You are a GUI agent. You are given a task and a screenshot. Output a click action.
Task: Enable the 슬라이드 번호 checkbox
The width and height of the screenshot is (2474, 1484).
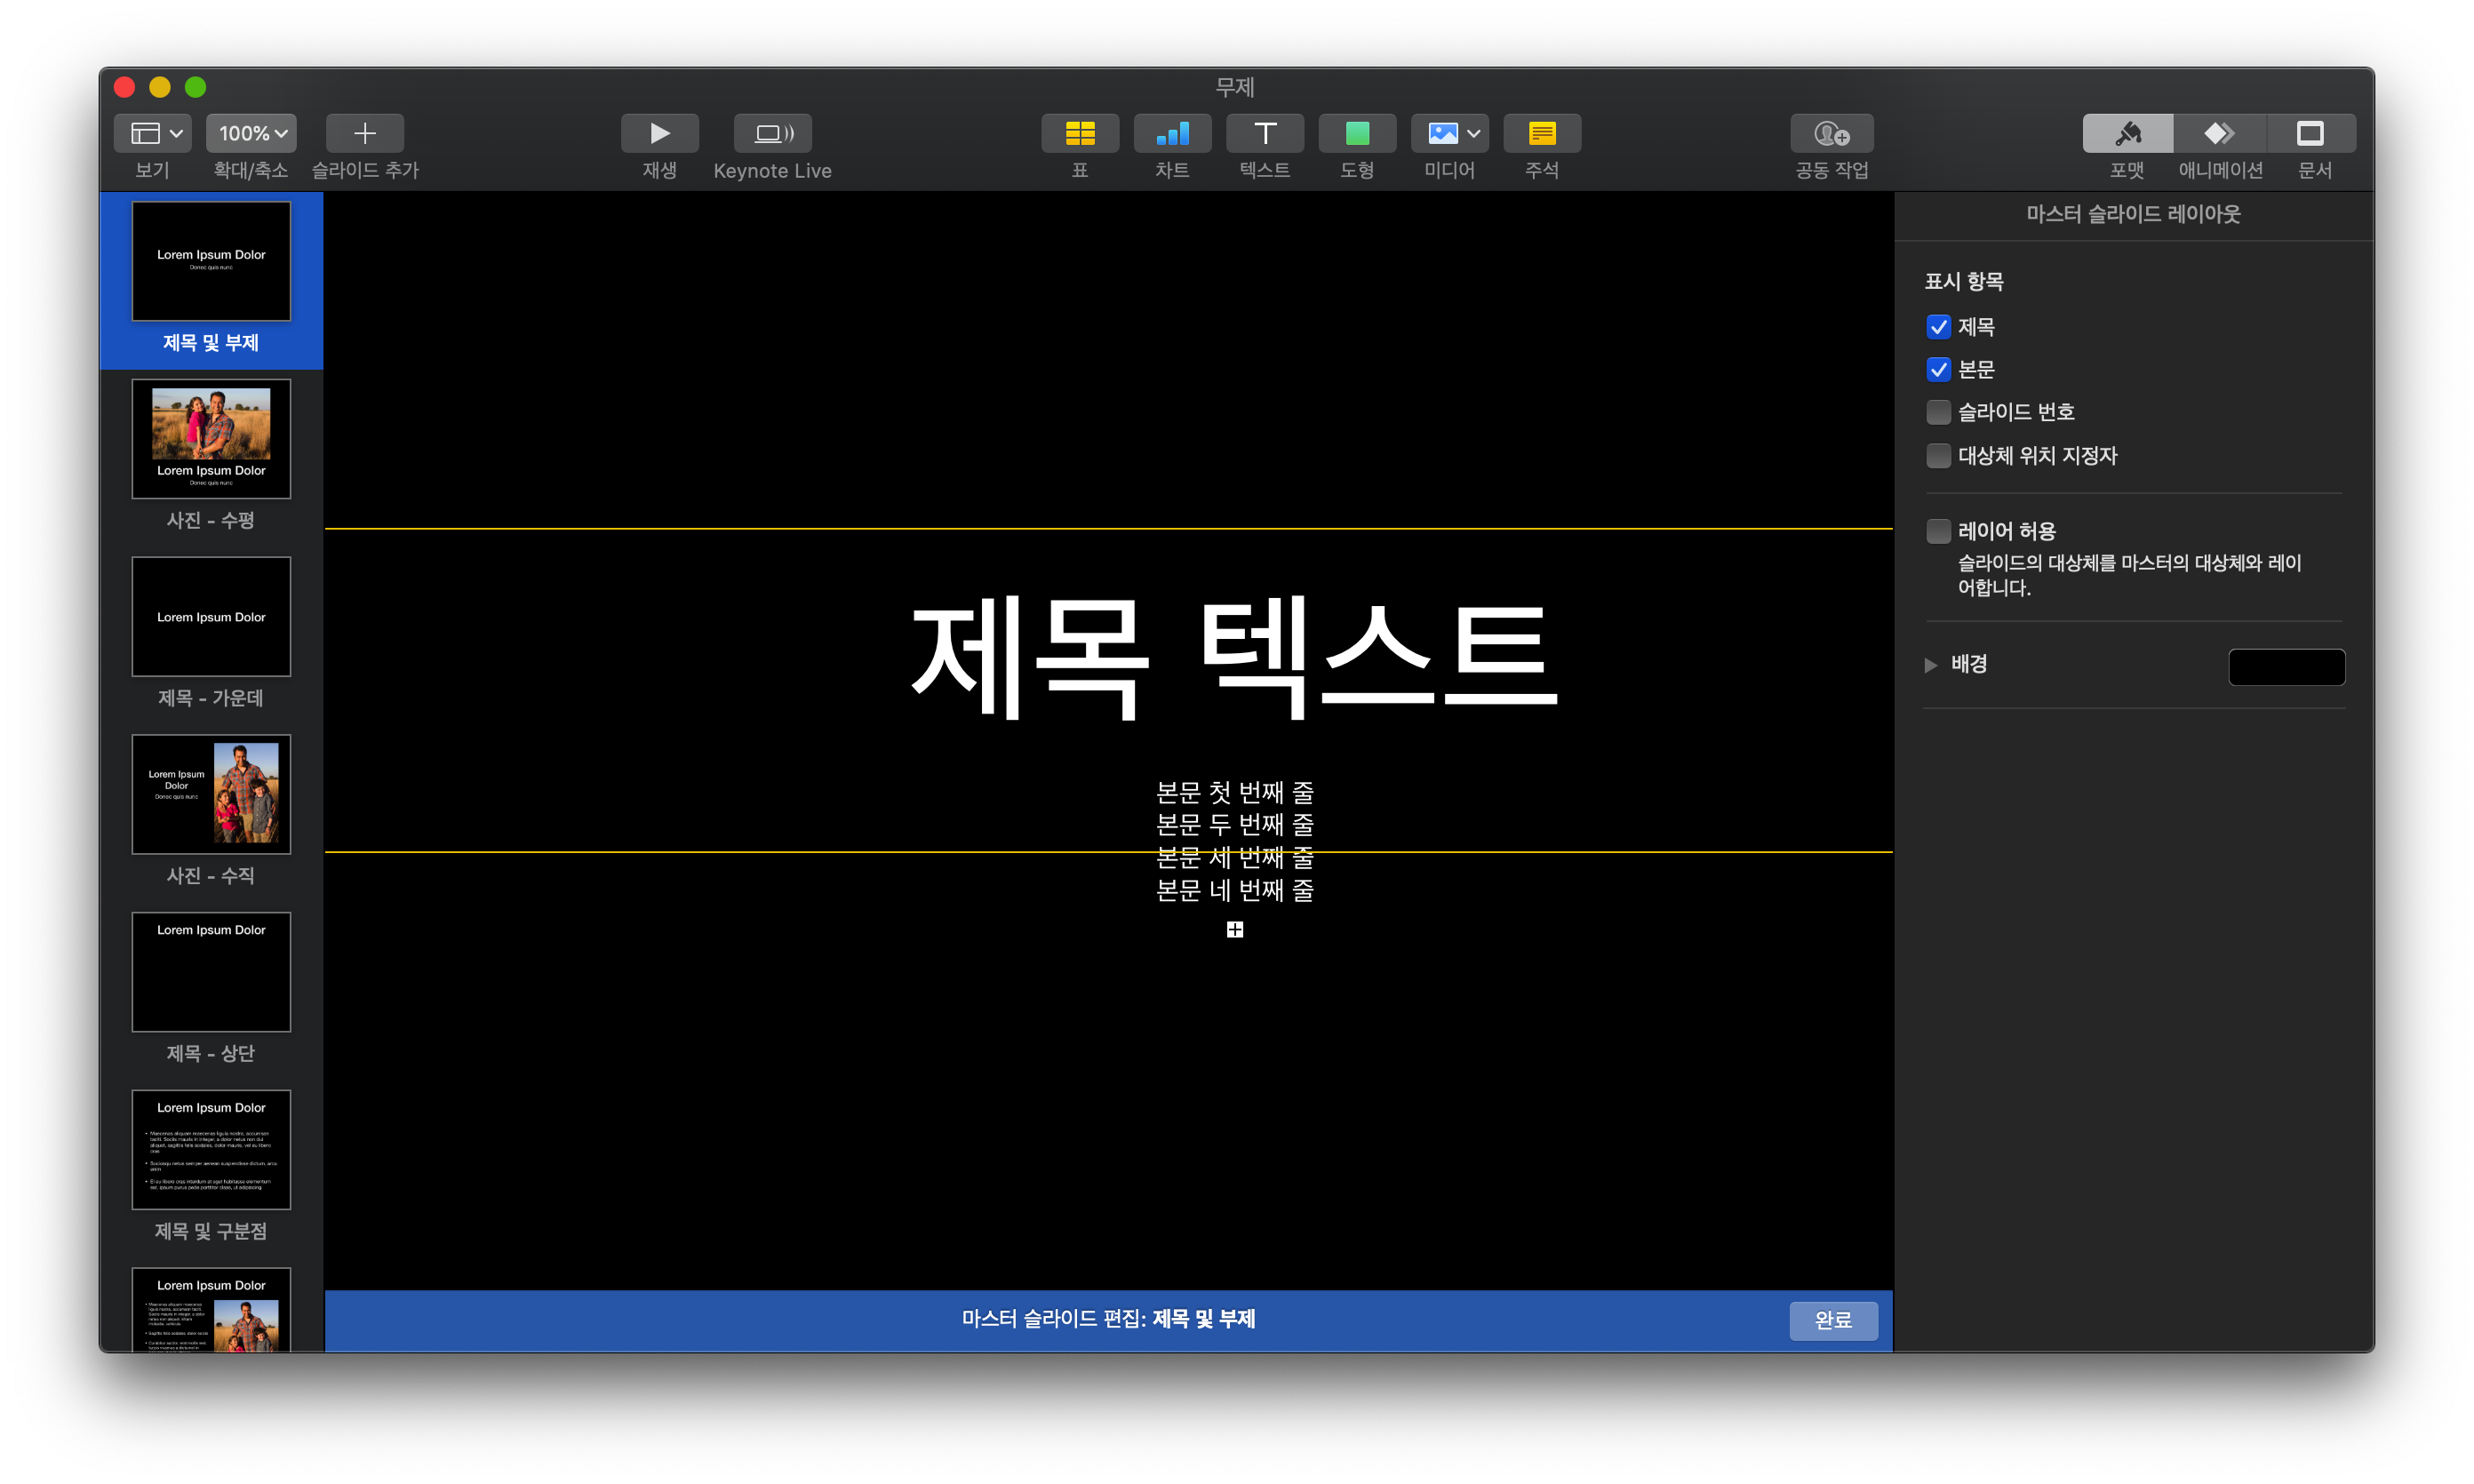(1938, 412)
